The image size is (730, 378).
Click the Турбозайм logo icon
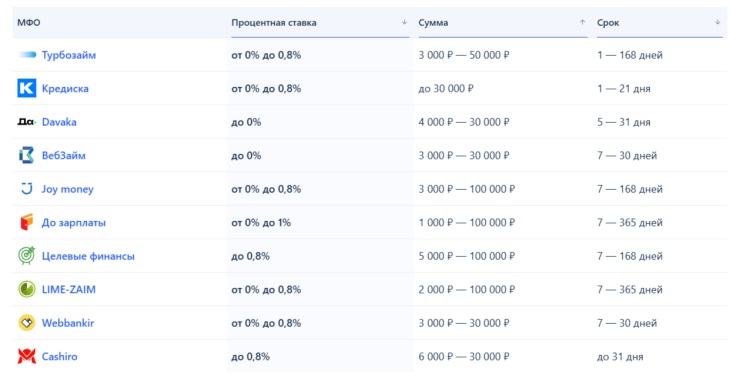click(27, 55)
